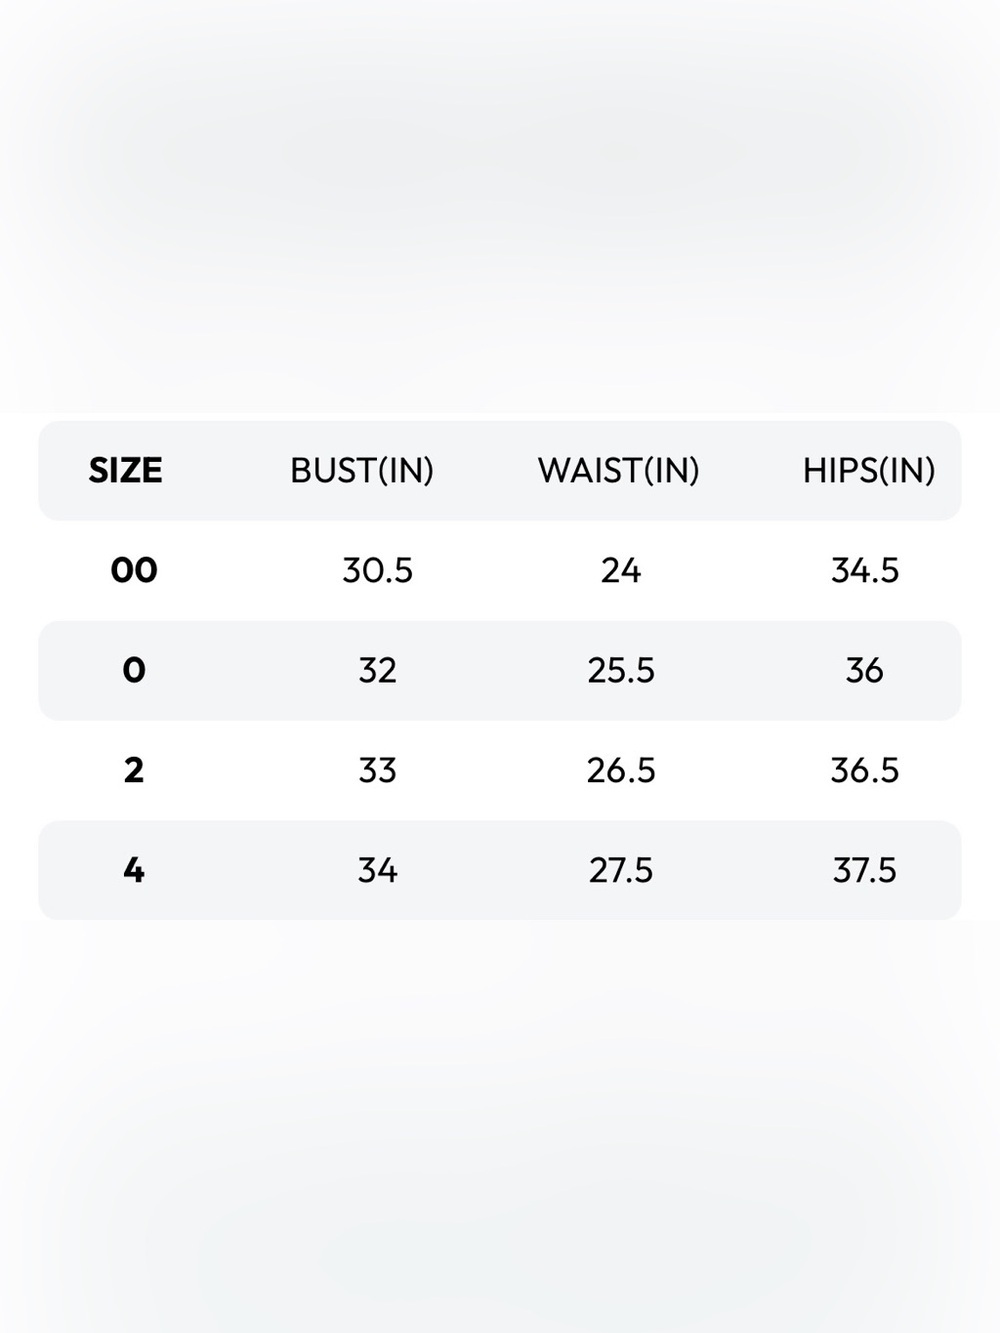Click the 36.5 hips value
The width and height of the screenshot is (1000, 1333).
tap(865, 770)
